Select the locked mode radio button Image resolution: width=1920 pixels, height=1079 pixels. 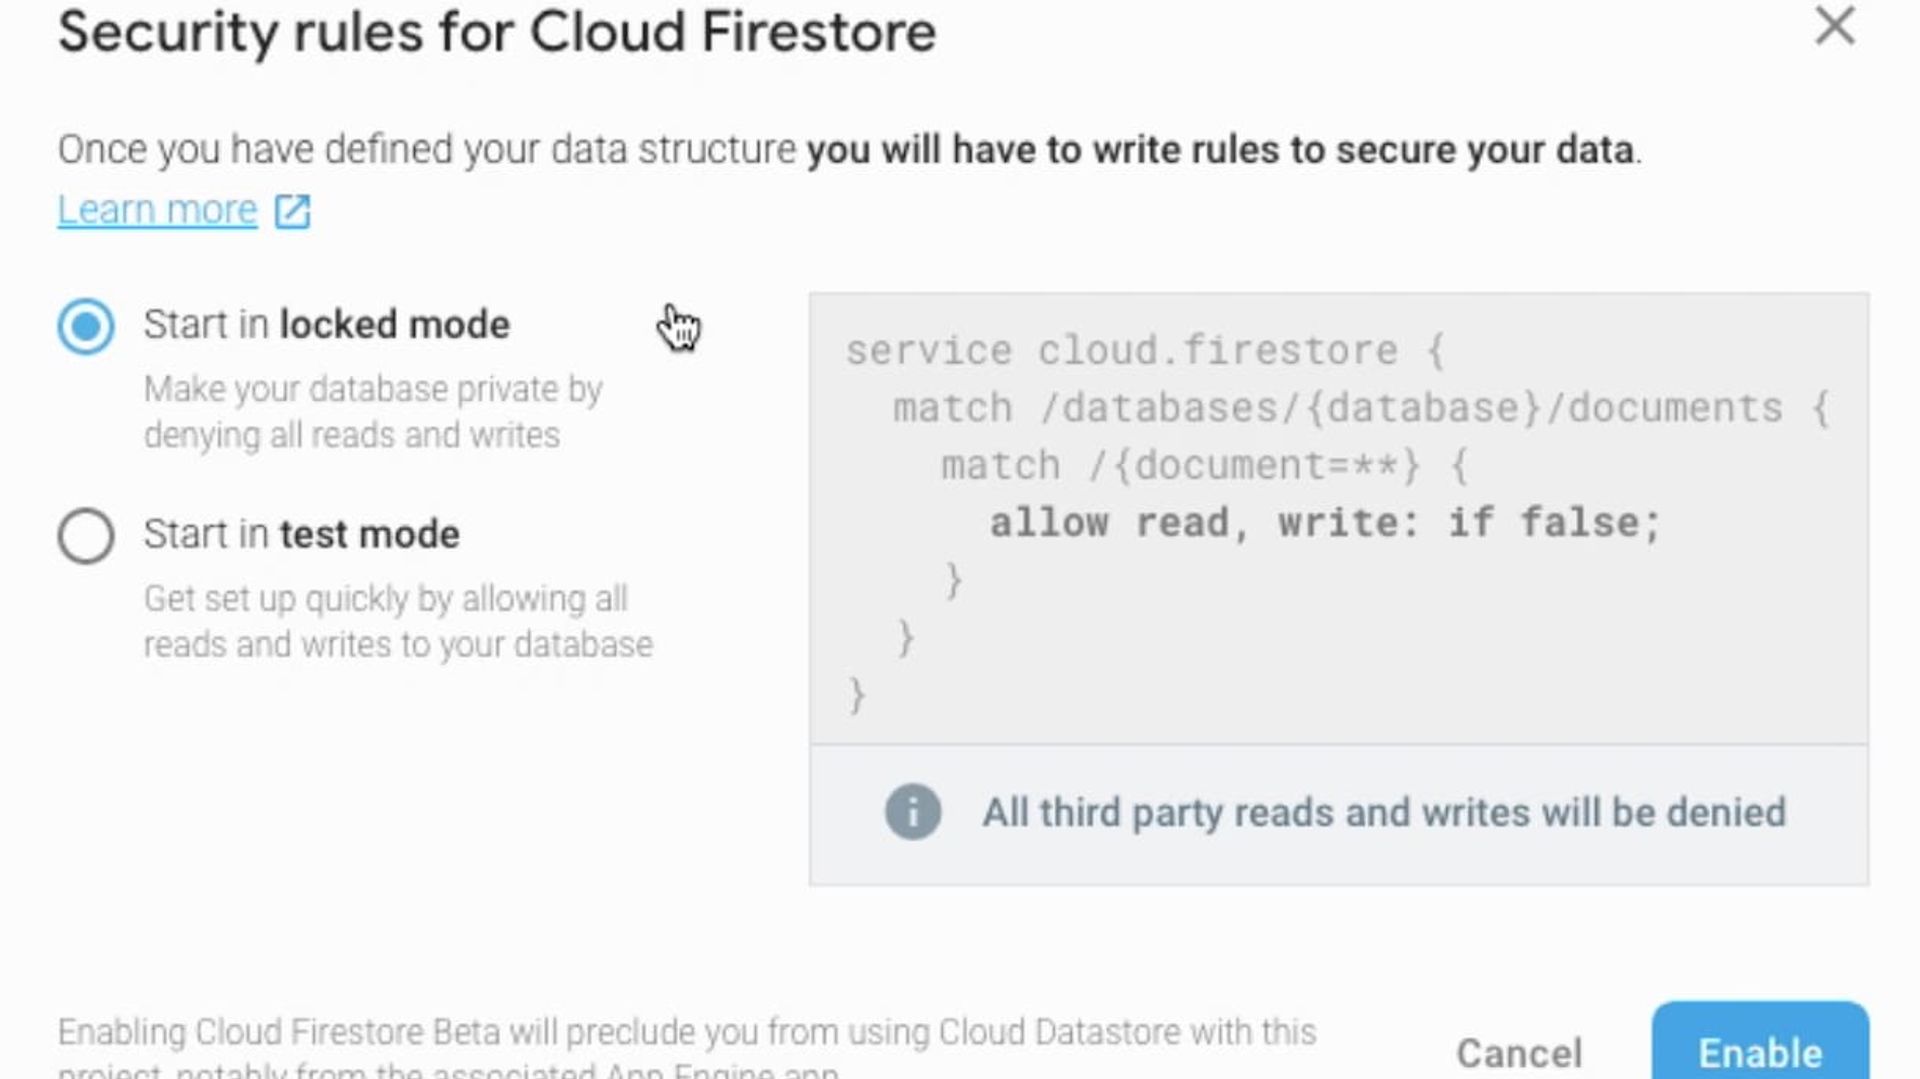click(x=86, y=326)
